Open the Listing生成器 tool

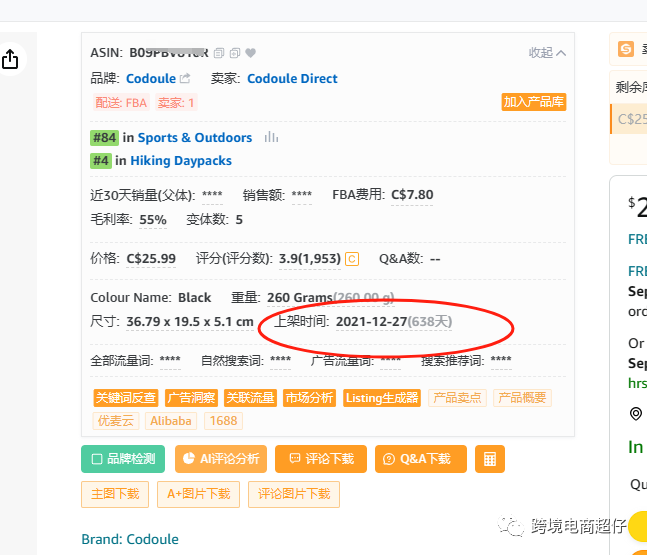381,398
